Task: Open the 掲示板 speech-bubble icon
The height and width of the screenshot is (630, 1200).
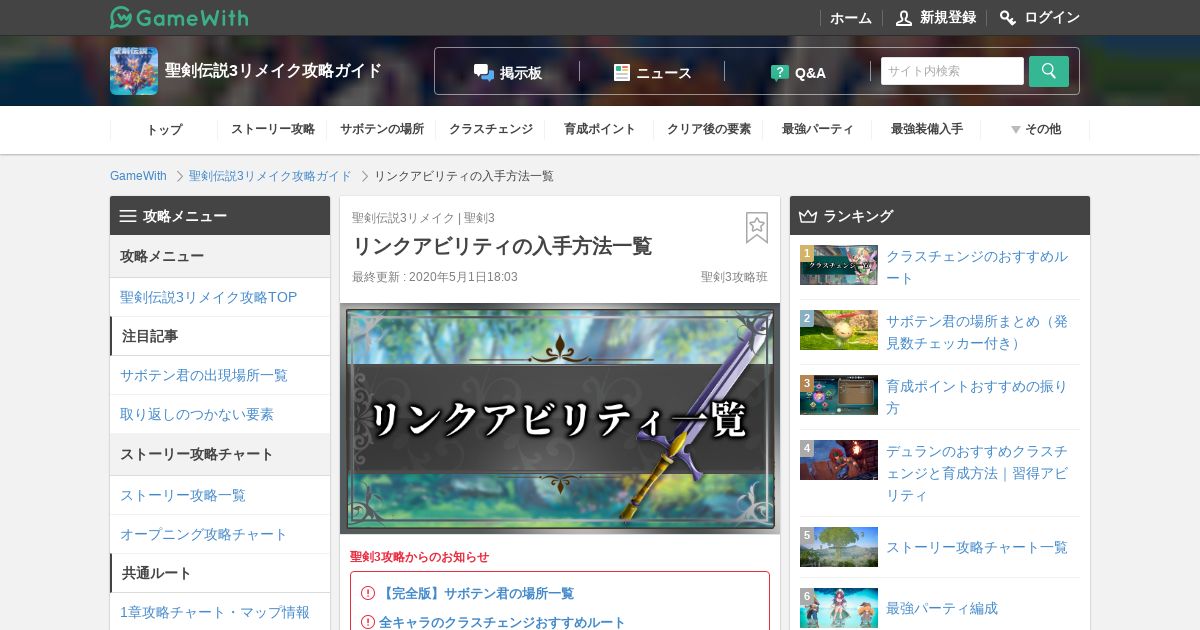Action: (x=484, y=72)
